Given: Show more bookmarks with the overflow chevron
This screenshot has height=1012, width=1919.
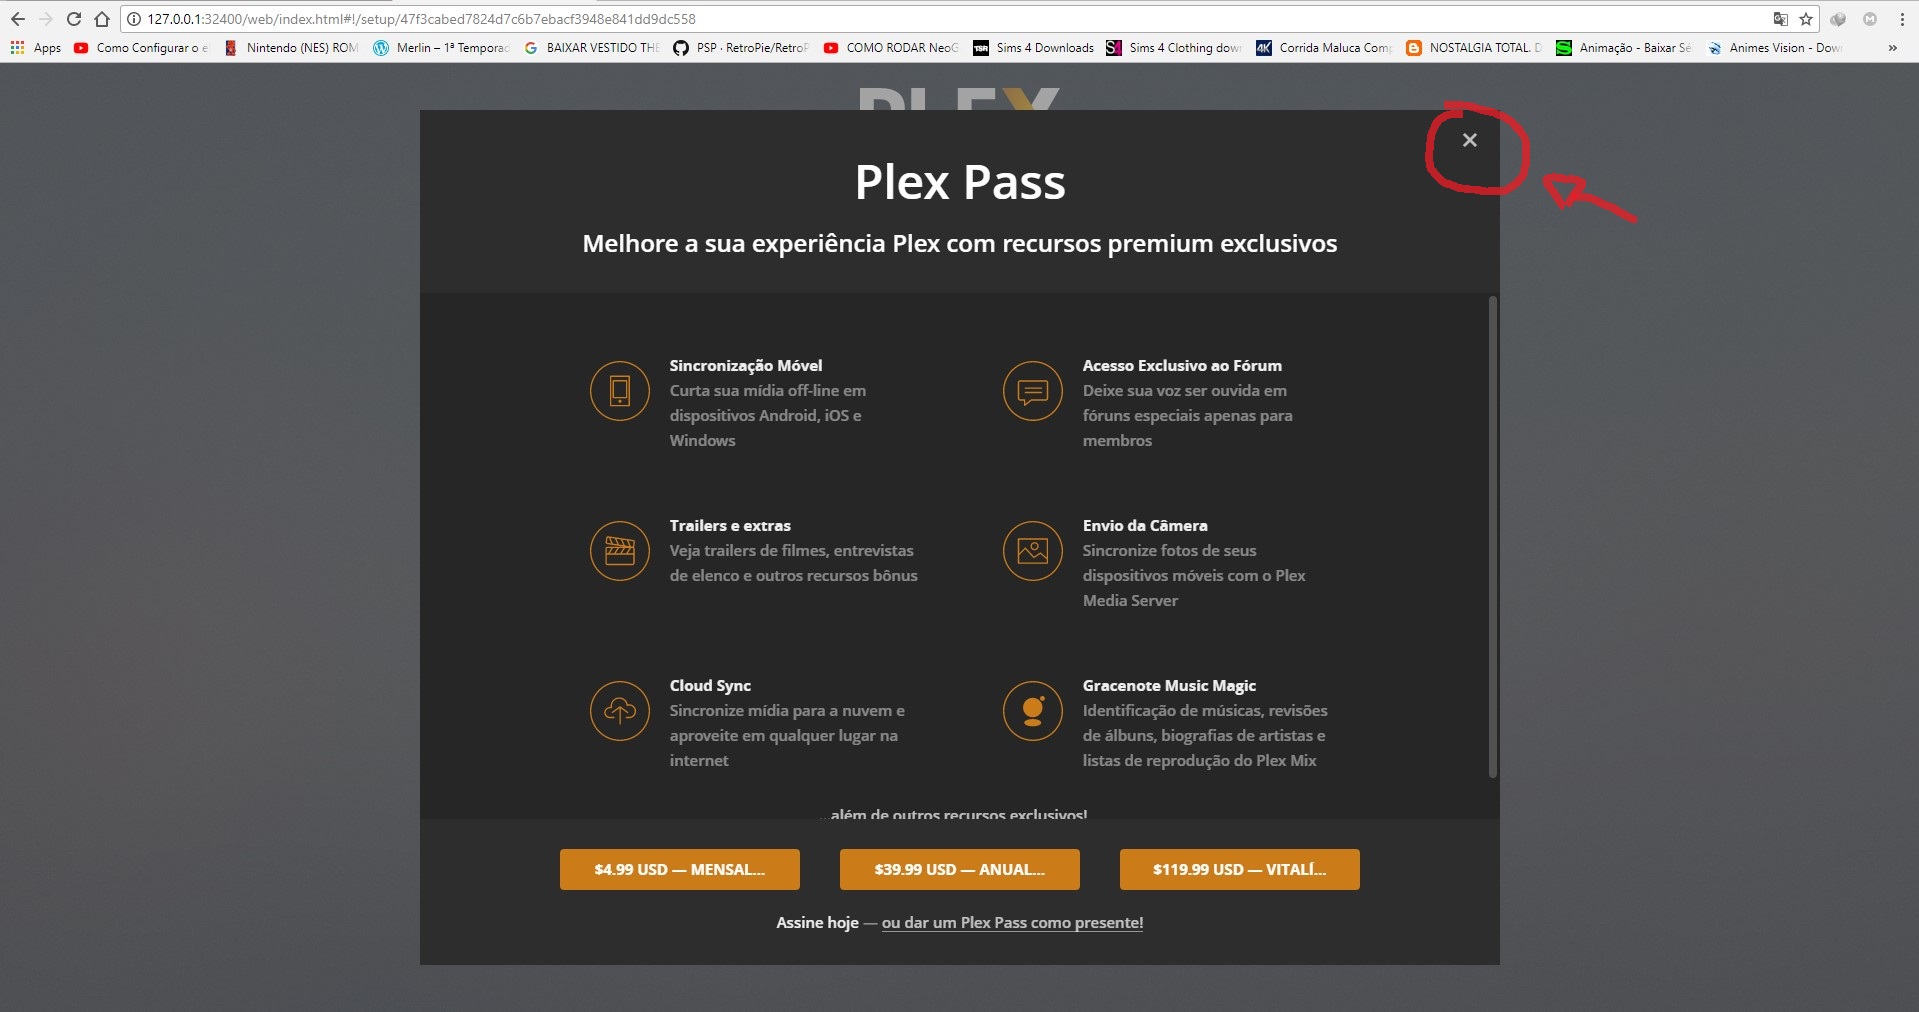Looking at the screenshot, I should (1892, 47).
